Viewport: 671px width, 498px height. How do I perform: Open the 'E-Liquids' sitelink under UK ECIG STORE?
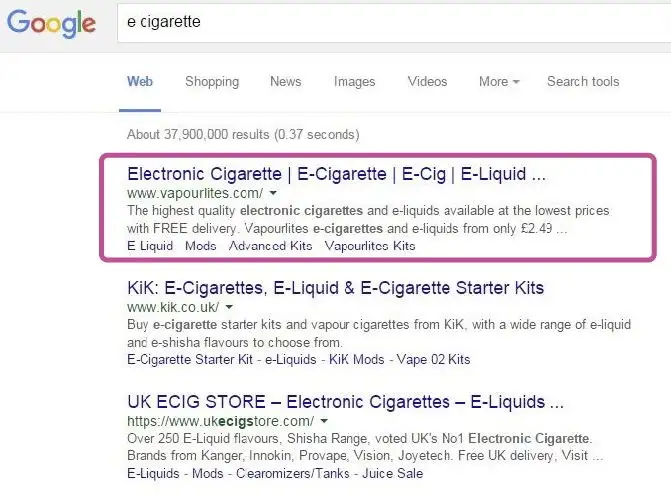click(153, 474)
